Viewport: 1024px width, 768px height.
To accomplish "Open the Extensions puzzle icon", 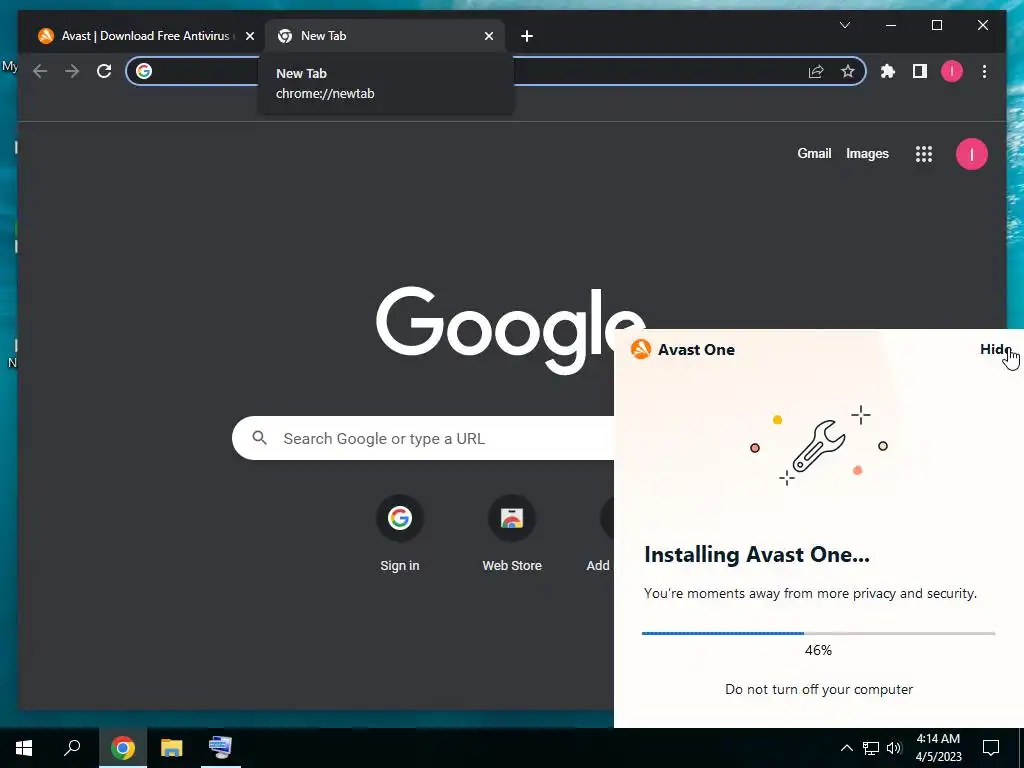I will (x=888, y=71).
